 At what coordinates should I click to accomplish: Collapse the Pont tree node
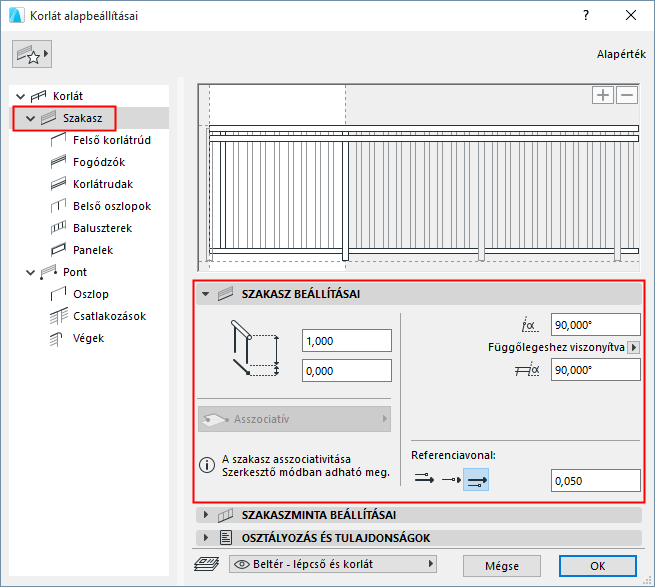[x=30, y=272]
